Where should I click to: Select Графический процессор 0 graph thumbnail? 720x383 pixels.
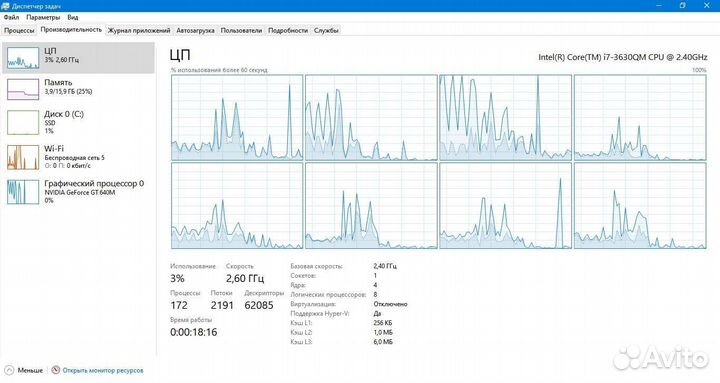point(23,192)
